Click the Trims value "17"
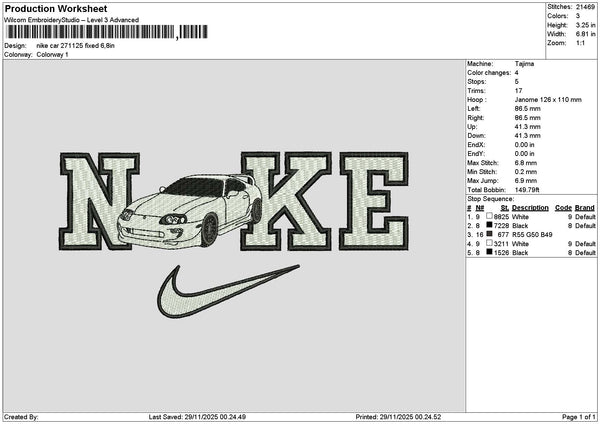The height and width of the screenshot is (424, 600). point(518,91)
